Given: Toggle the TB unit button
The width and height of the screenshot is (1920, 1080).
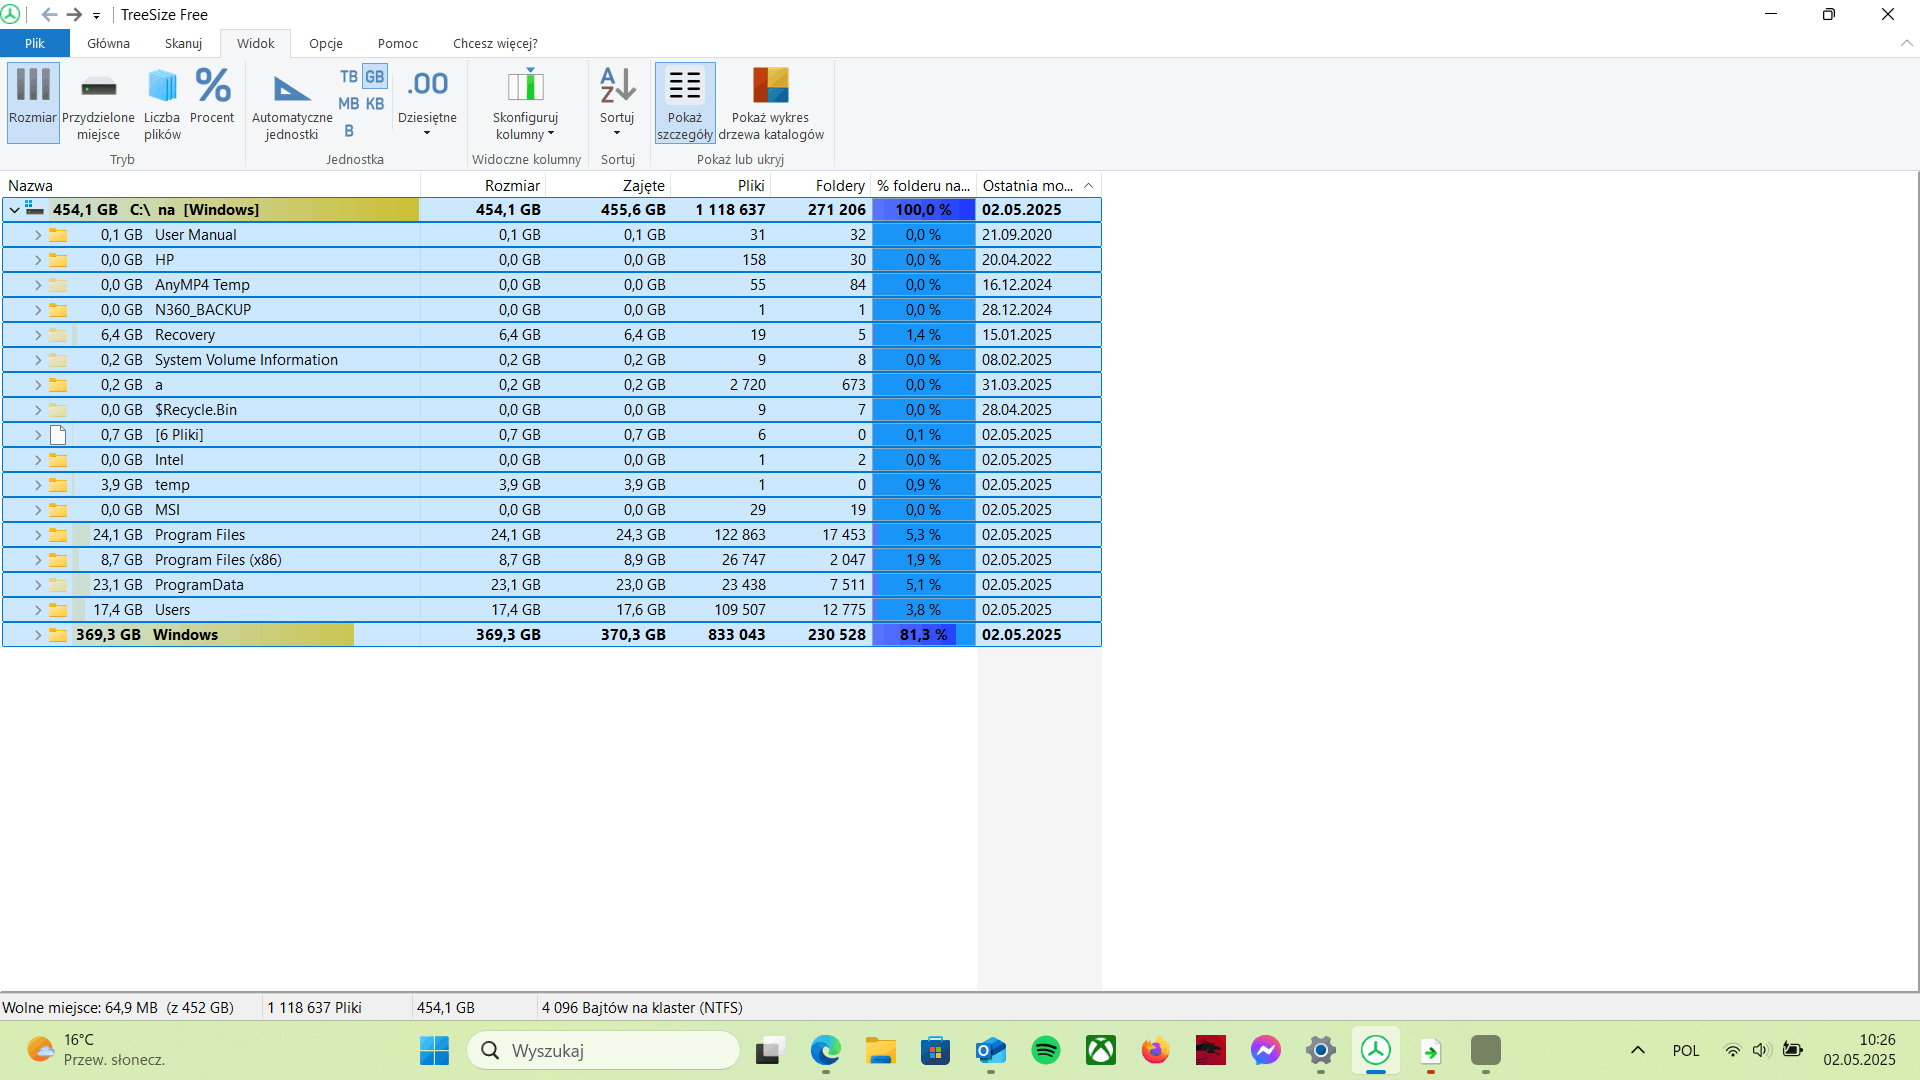Looking at the screenshot, I should pos(348,77).
